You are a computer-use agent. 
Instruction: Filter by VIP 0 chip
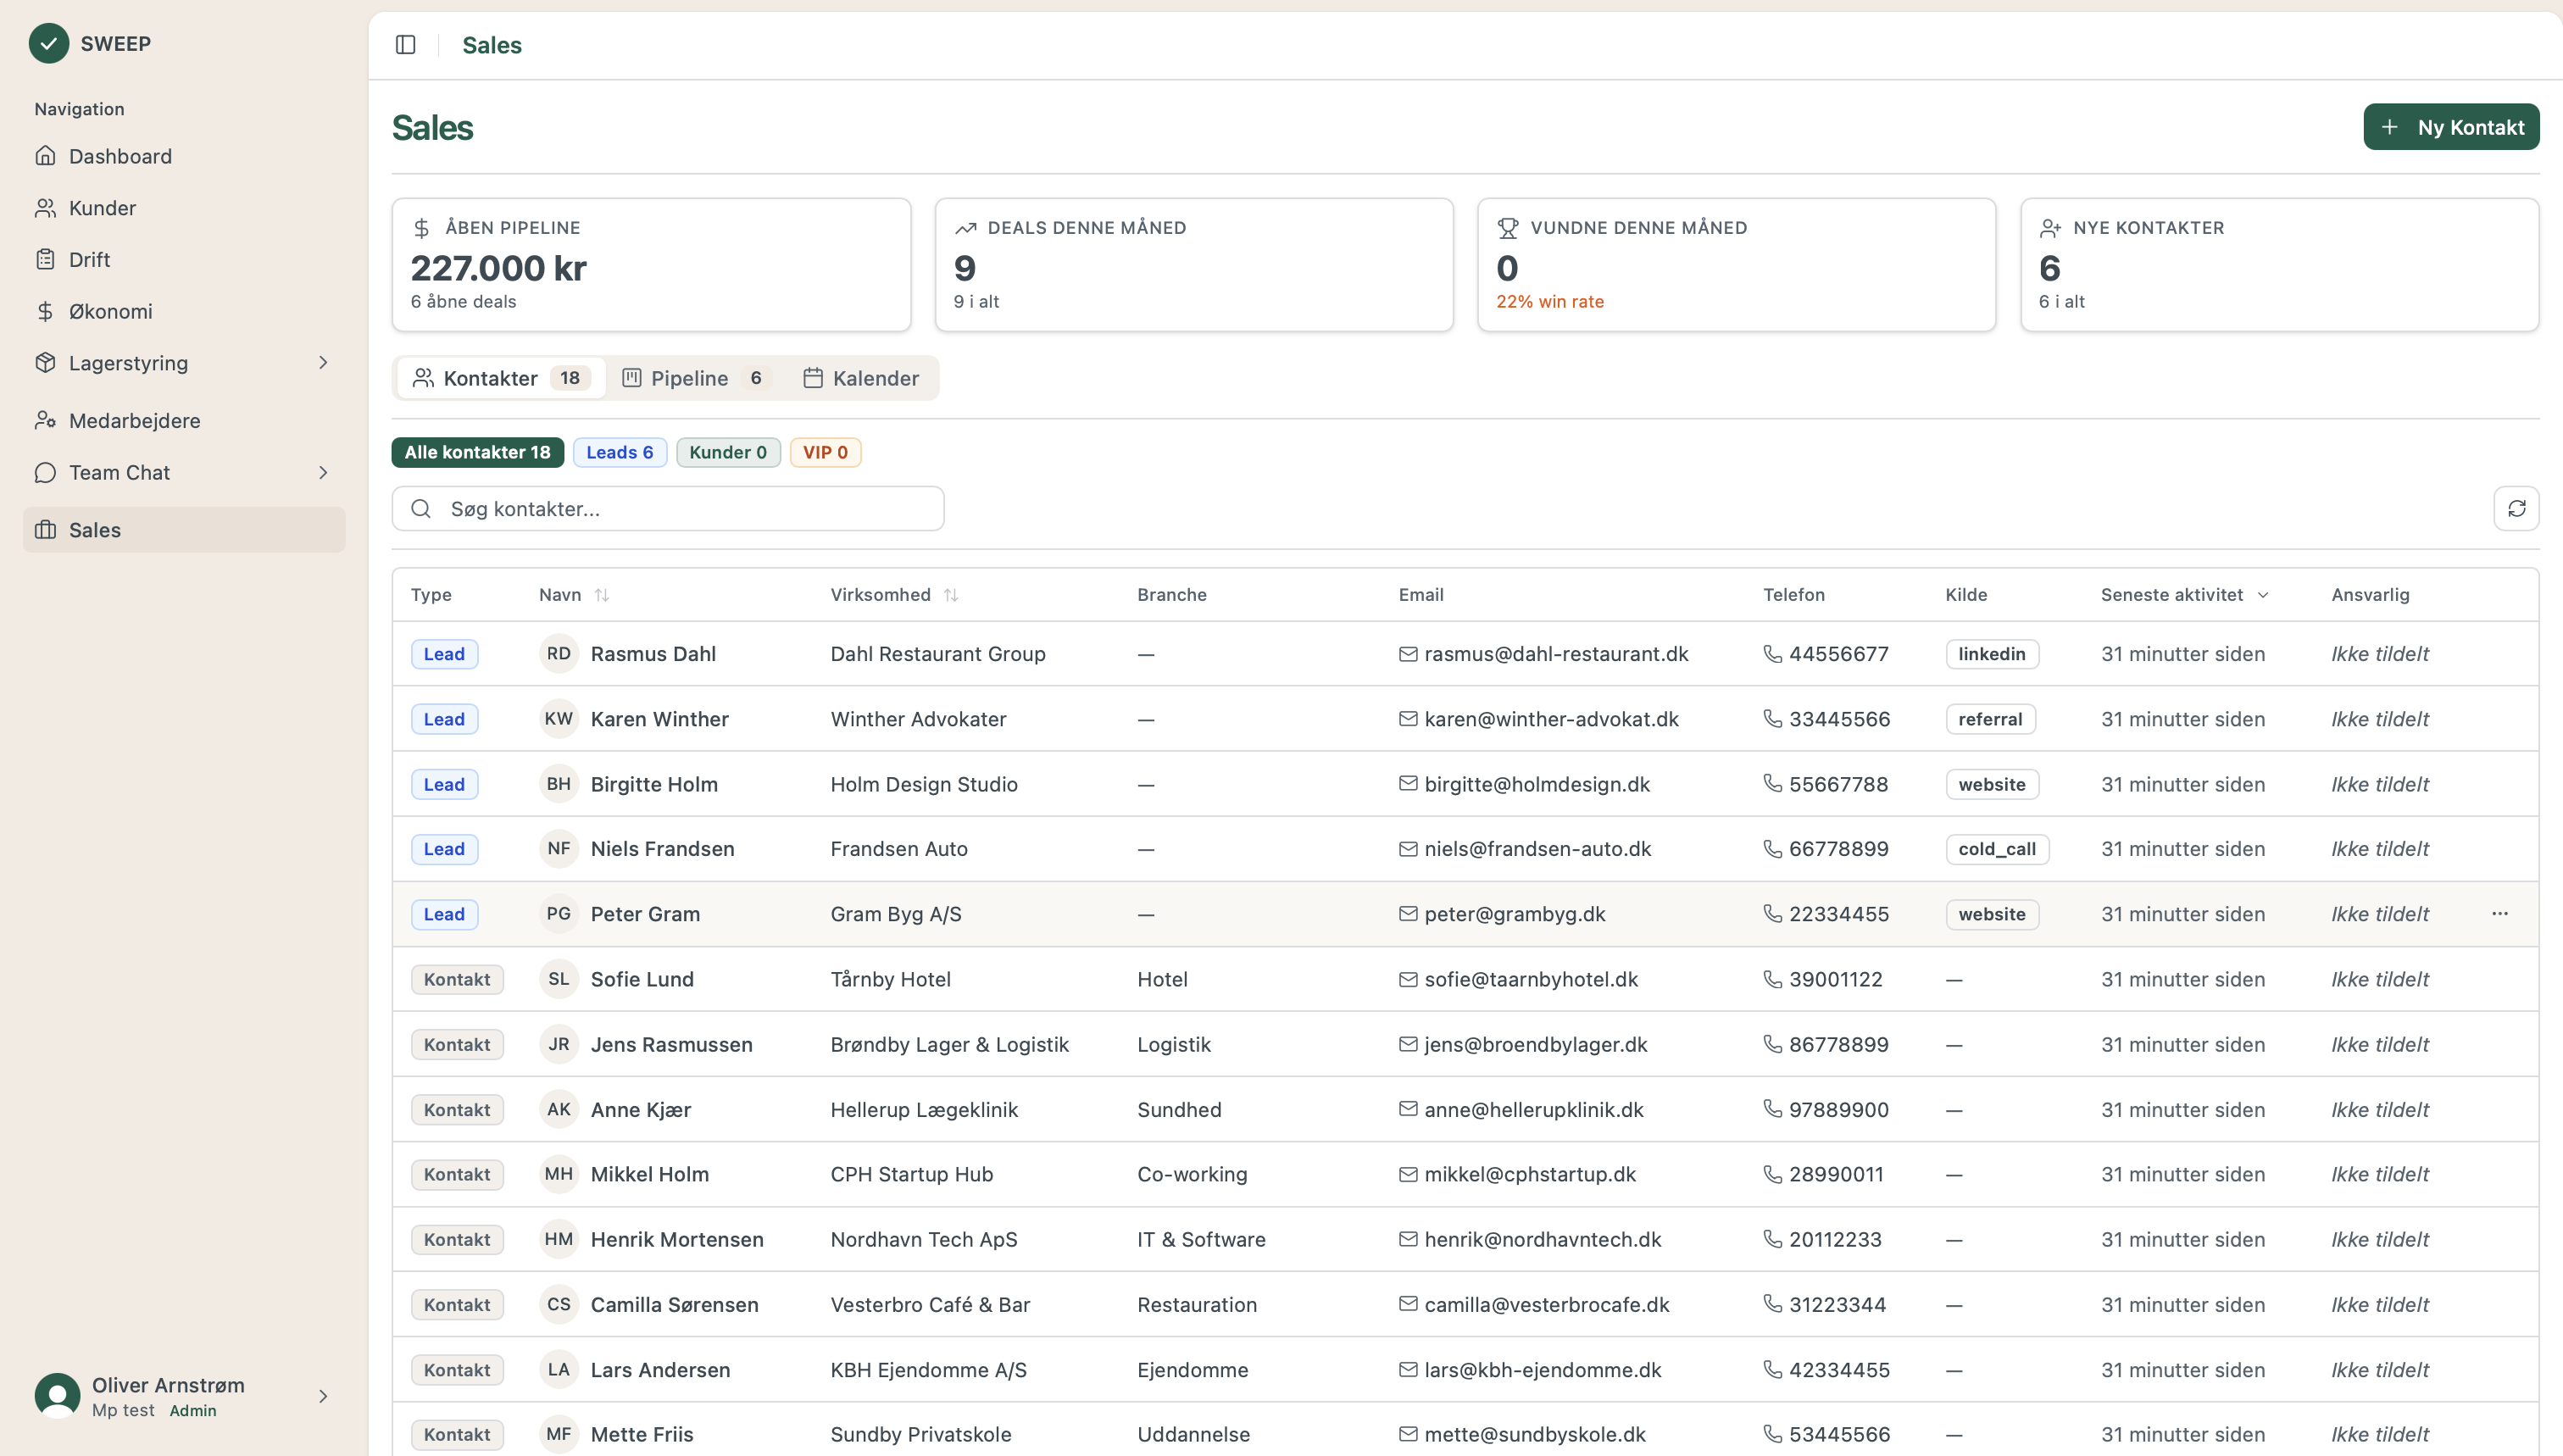[x=825, y=452]
